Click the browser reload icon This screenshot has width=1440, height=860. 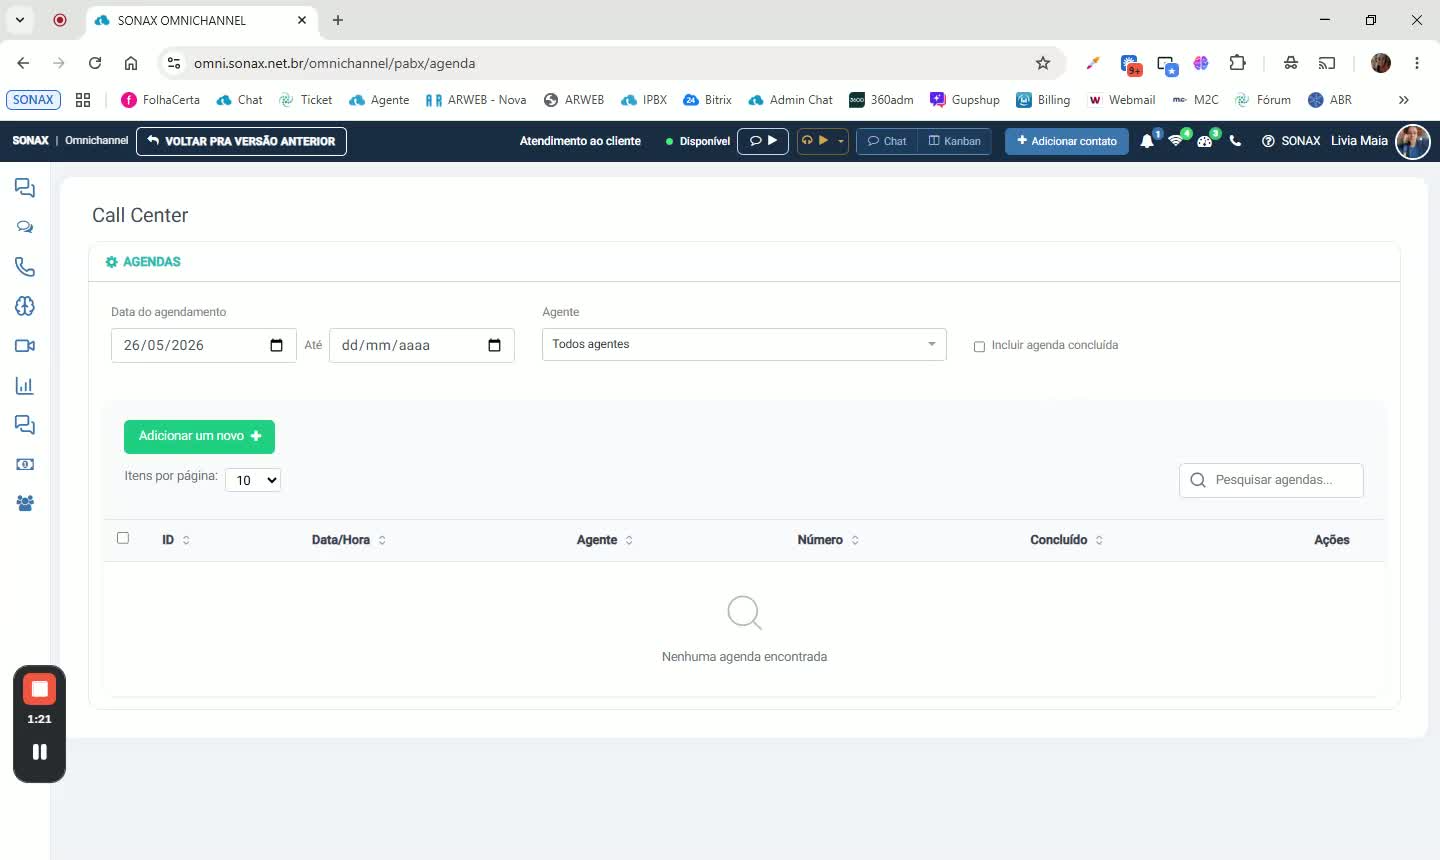pos(95,63)
